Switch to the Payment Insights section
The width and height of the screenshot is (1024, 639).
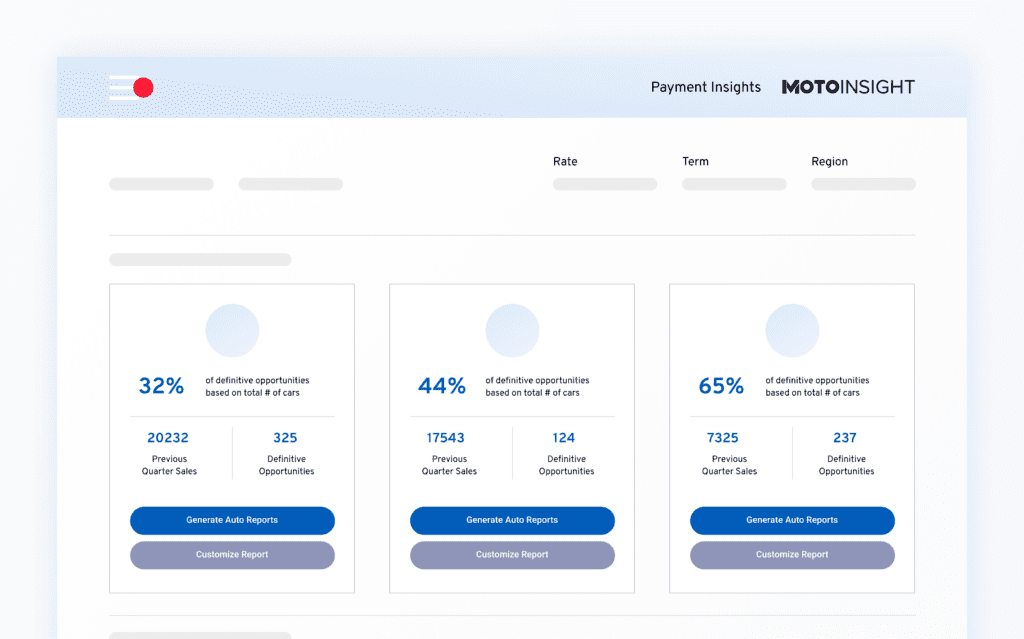(706, 87)
